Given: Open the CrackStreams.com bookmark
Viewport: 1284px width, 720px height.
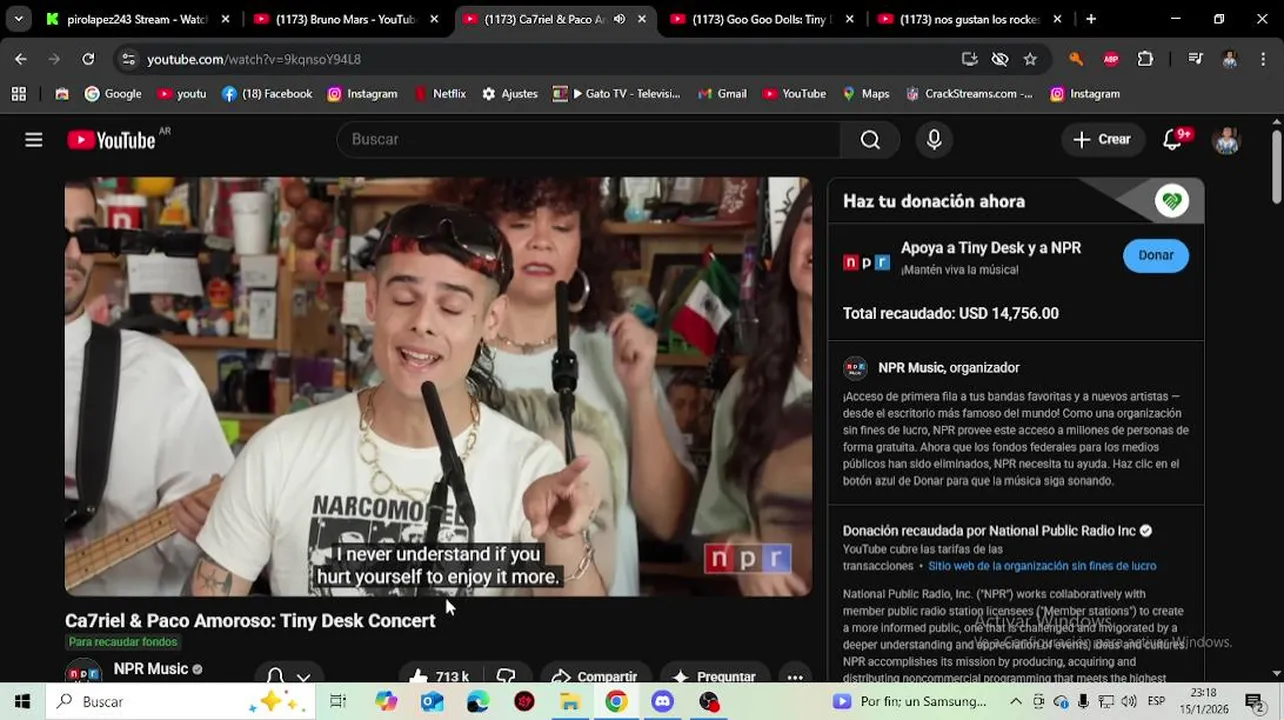Looking at the screenshot, I should pyautogui.click(x=969, y=94).
